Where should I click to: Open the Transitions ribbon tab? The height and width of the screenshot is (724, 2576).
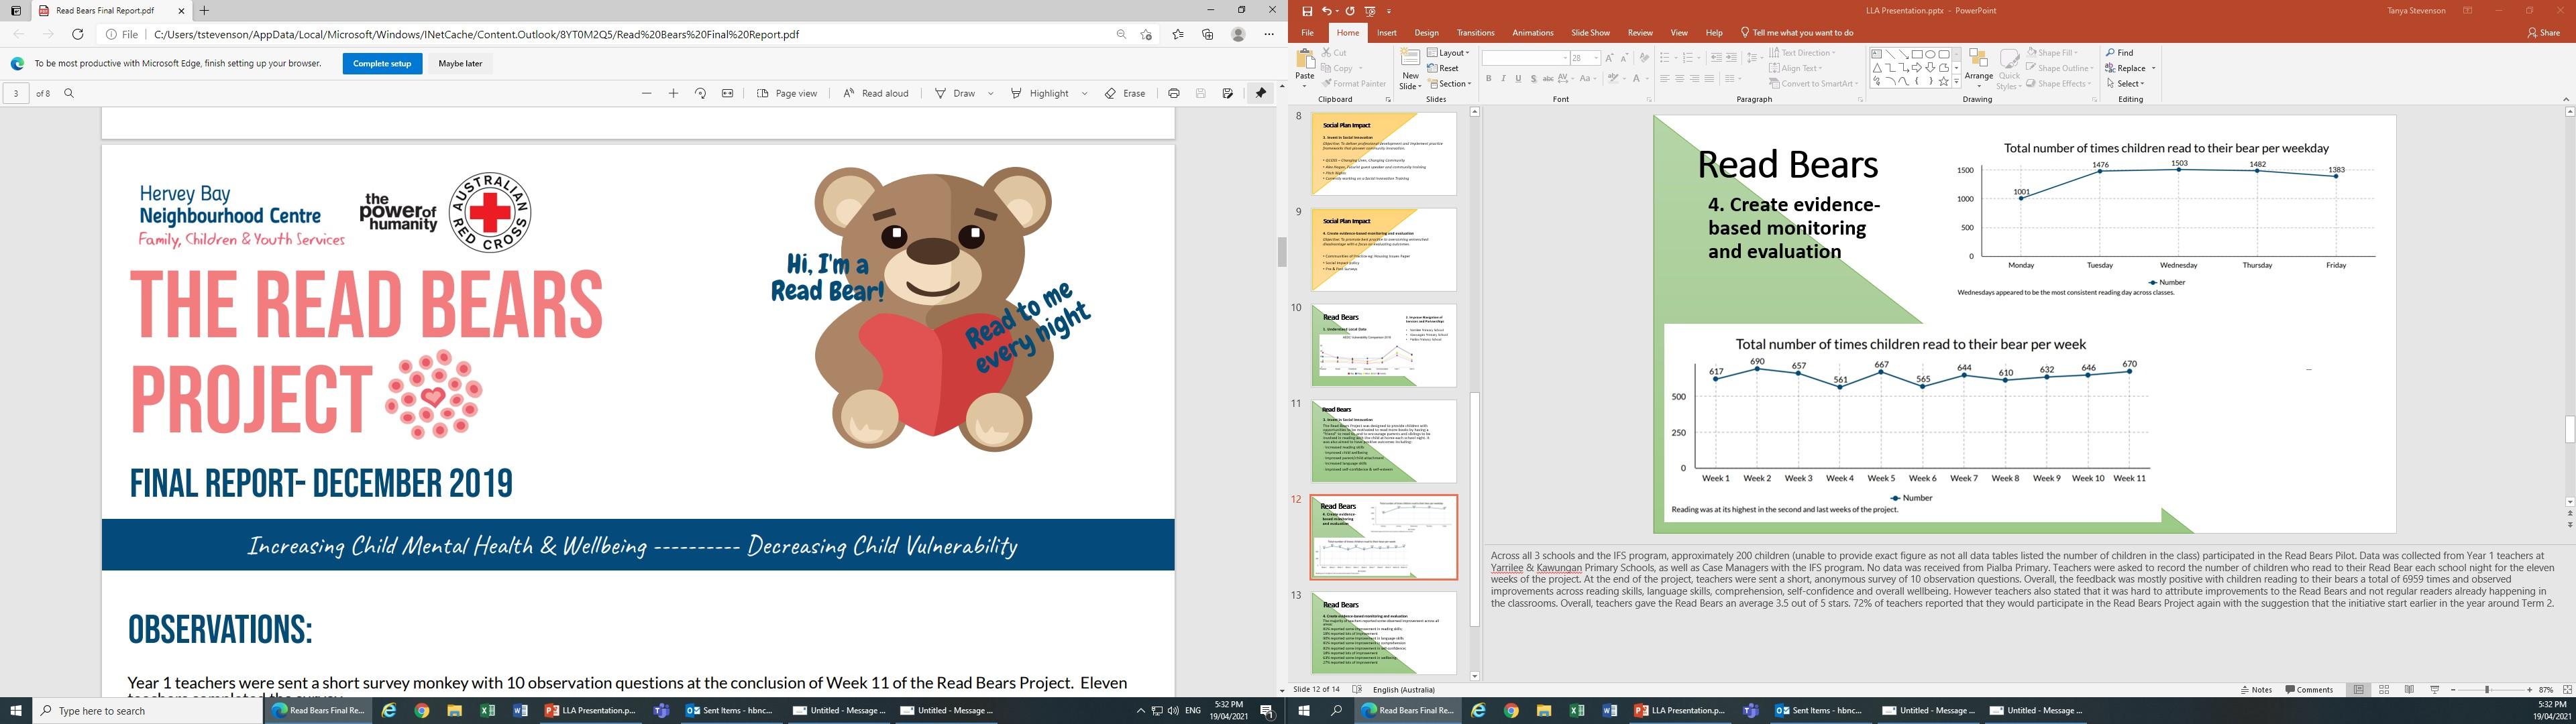point(1475,33)
